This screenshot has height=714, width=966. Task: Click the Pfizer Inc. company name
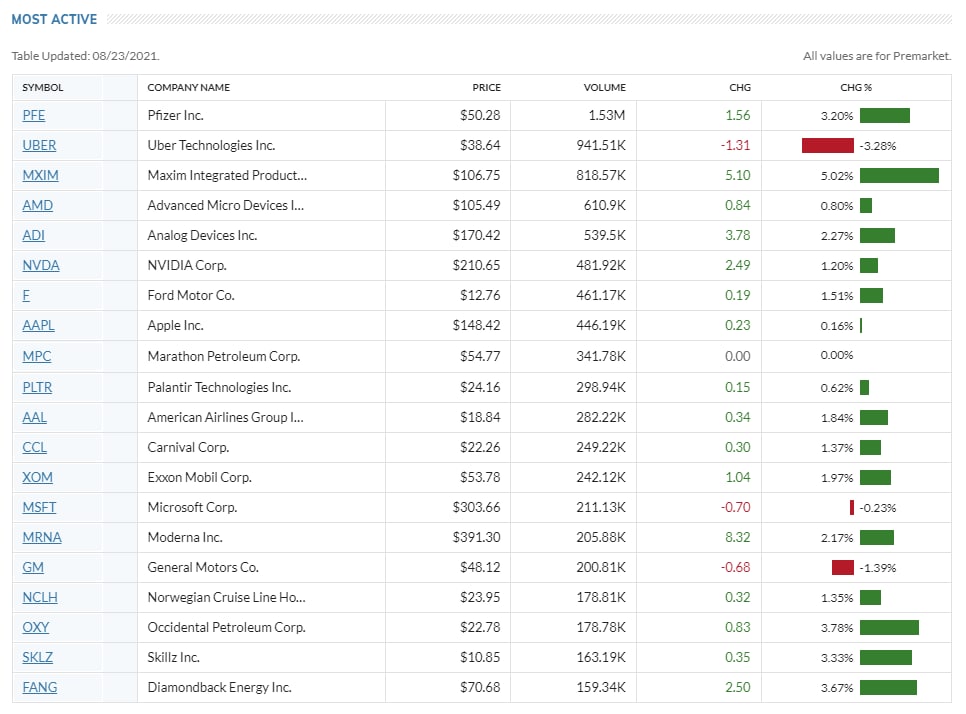(x=176, y=115)
